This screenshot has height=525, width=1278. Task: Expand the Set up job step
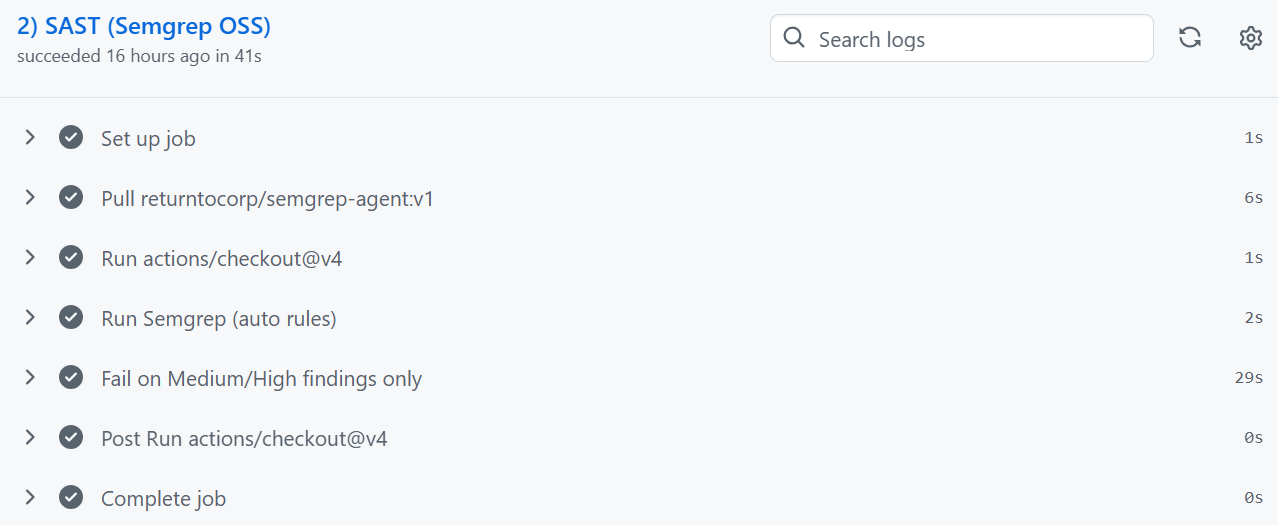point(30,138)
